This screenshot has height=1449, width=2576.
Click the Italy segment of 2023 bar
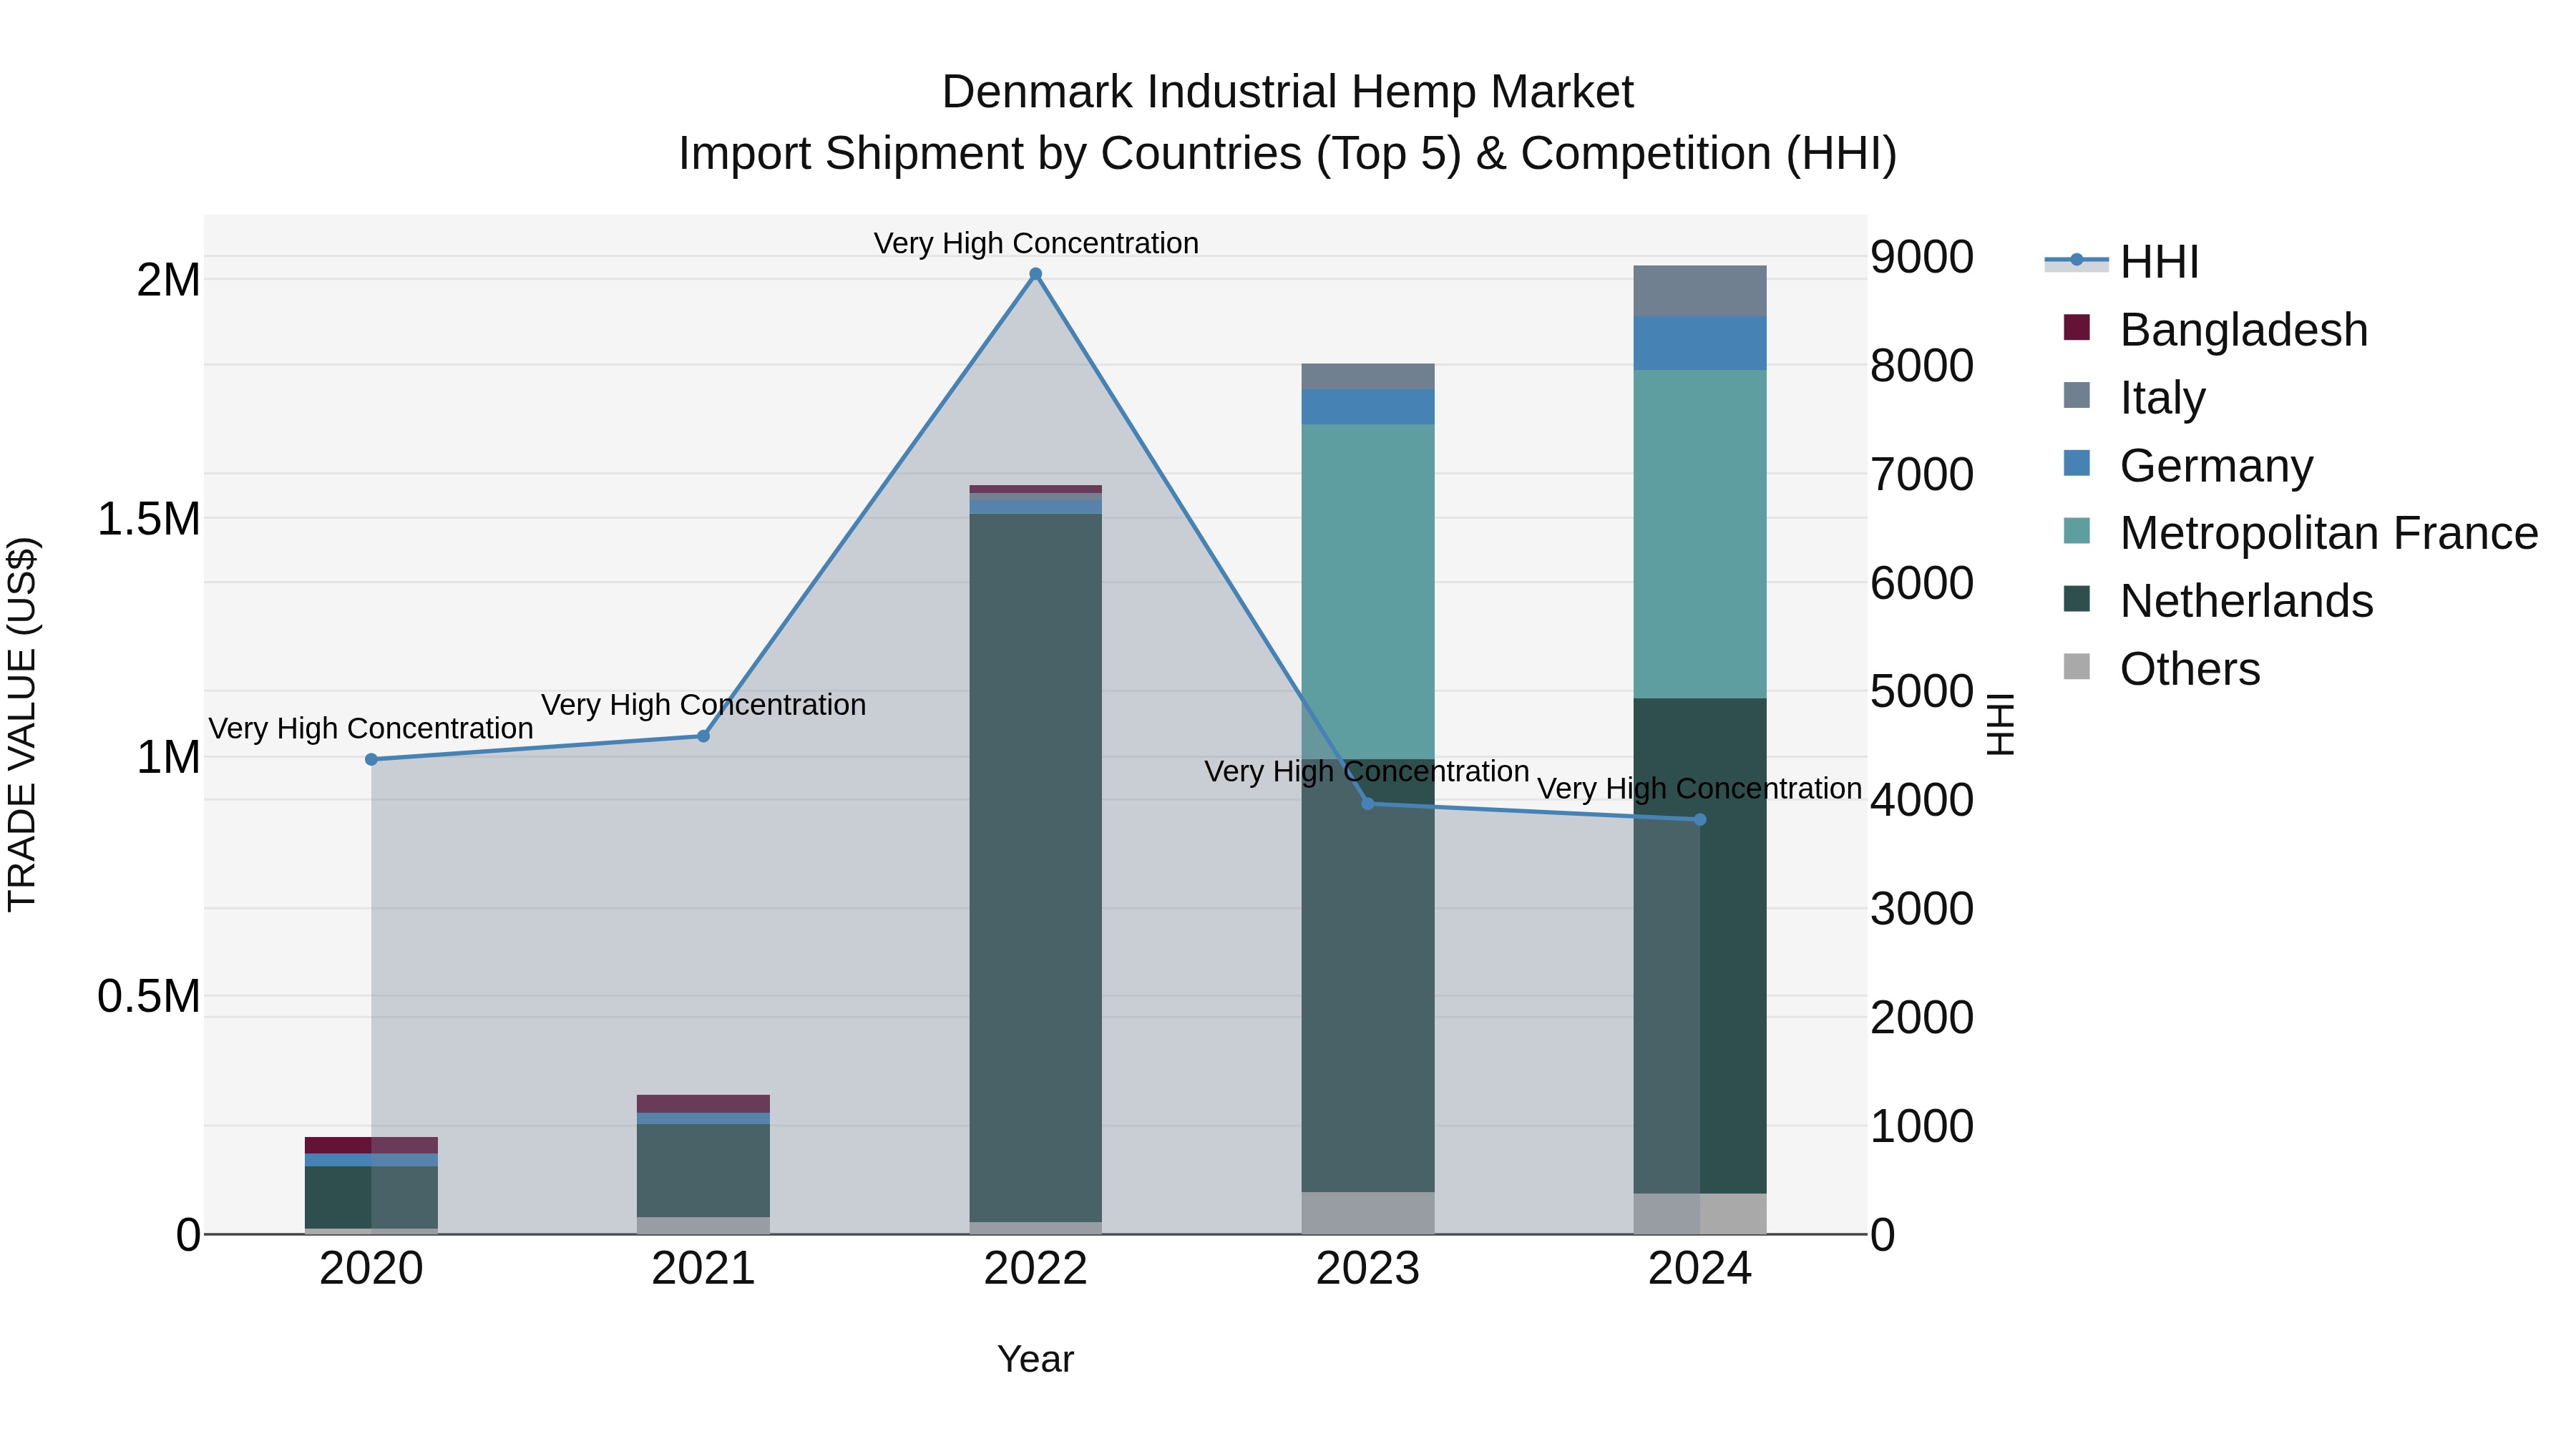point(1368,376)
